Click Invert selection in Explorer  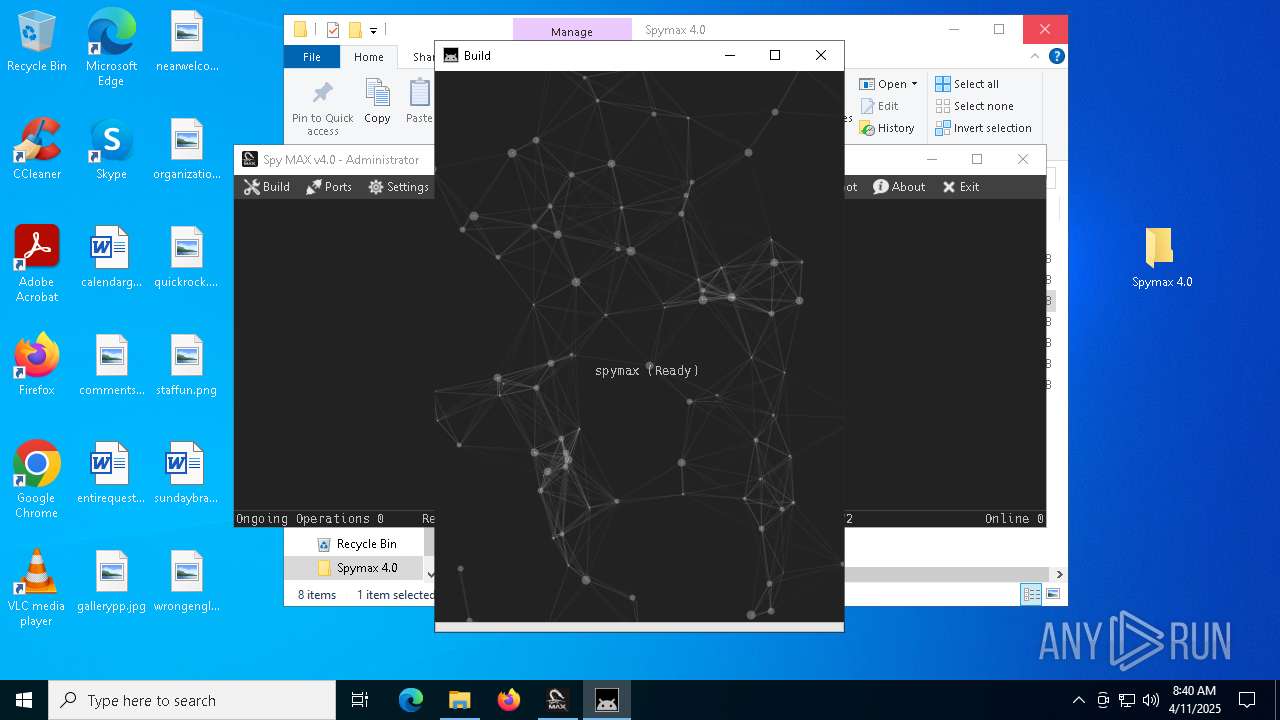983,128
